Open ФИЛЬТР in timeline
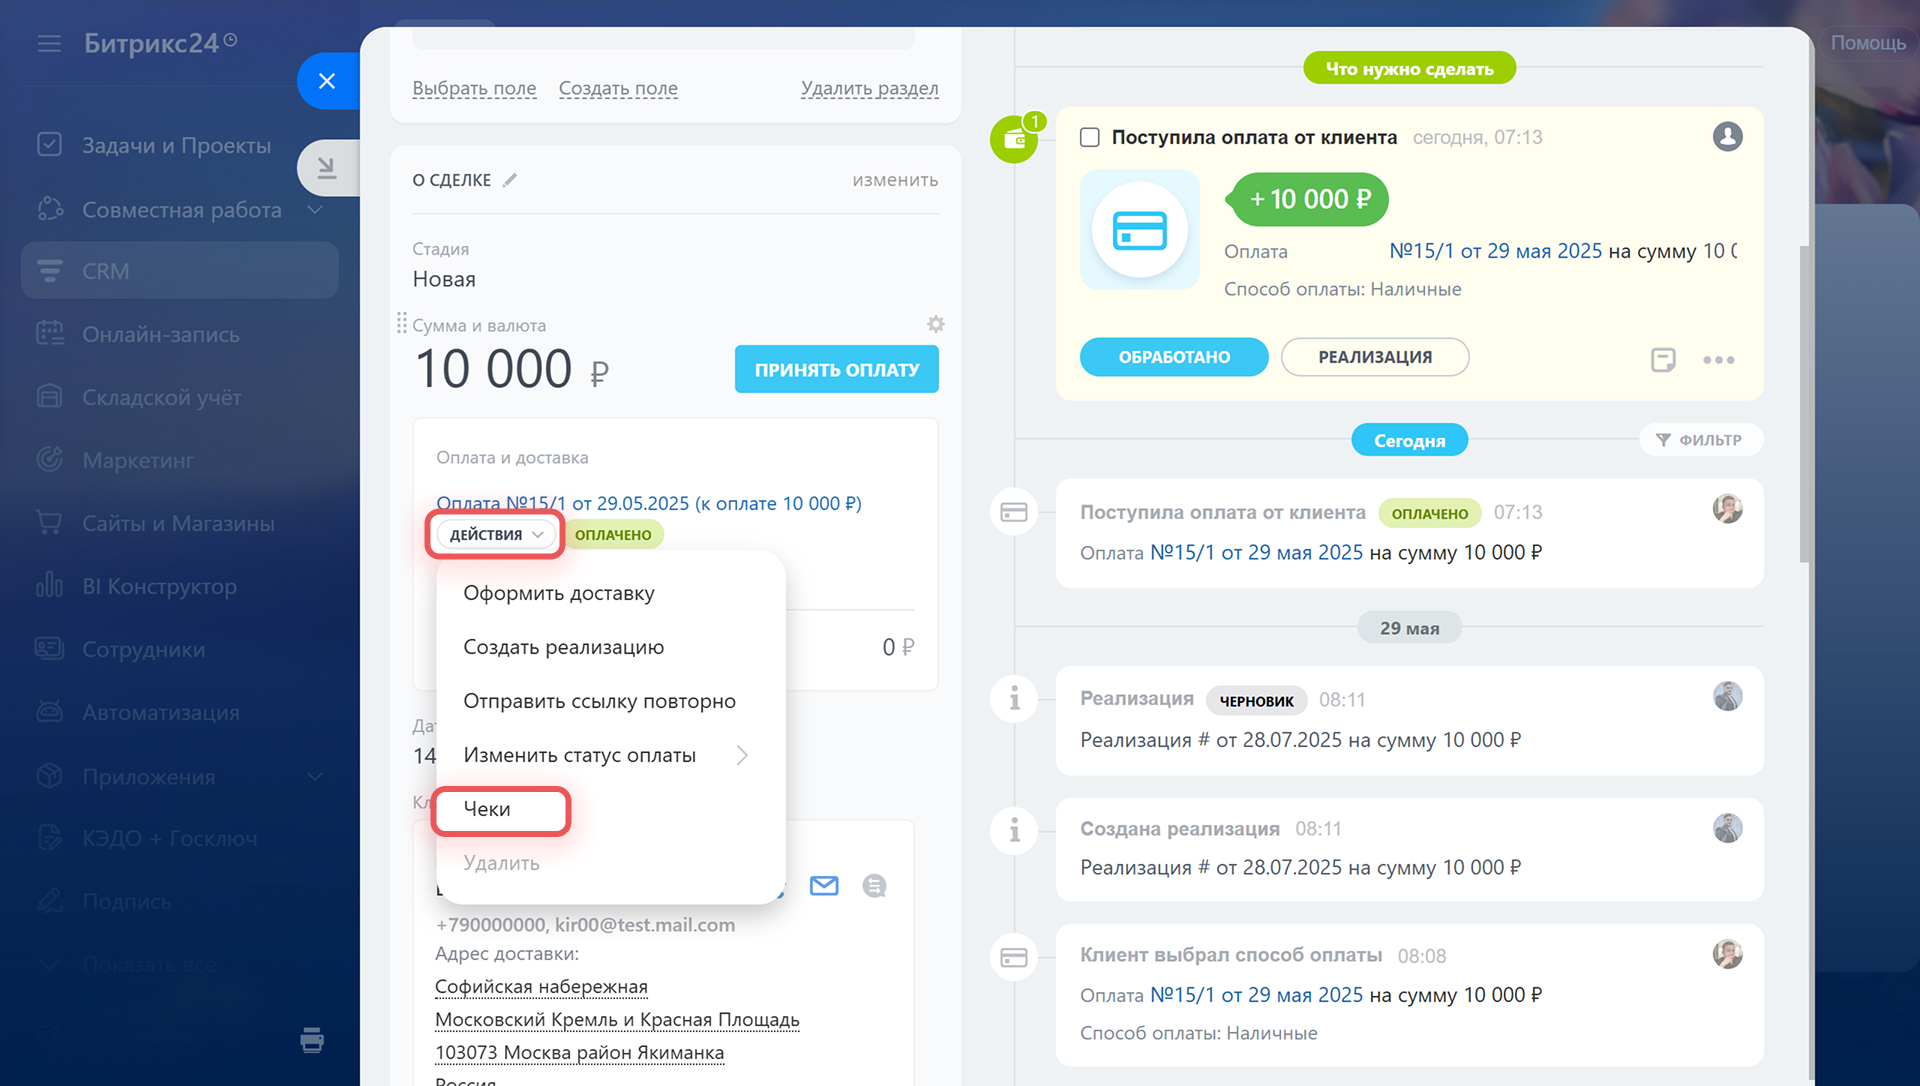This screenshot has width=1920, height=1086. pos(1699,440)
